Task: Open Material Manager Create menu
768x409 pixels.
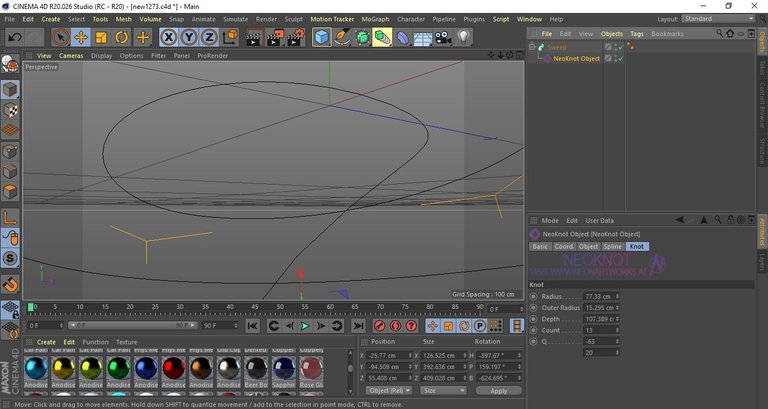Action: click(46, 342)
